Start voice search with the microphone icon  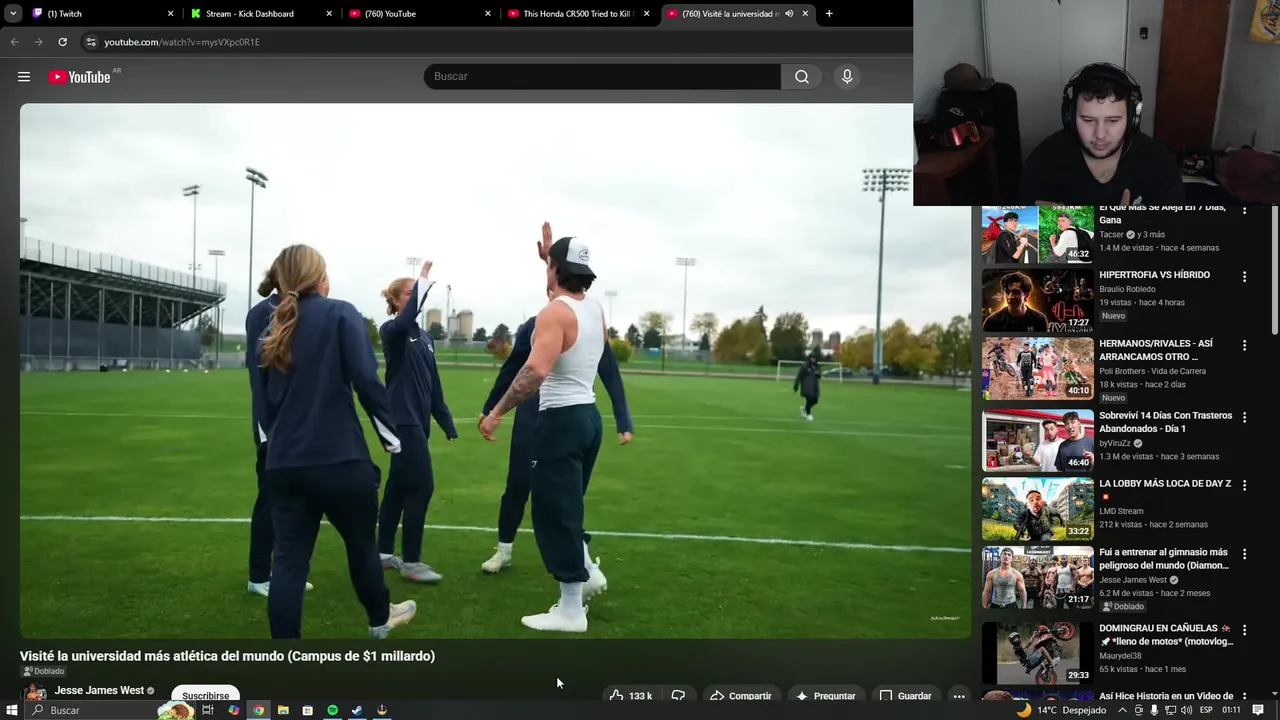point(847,77)
